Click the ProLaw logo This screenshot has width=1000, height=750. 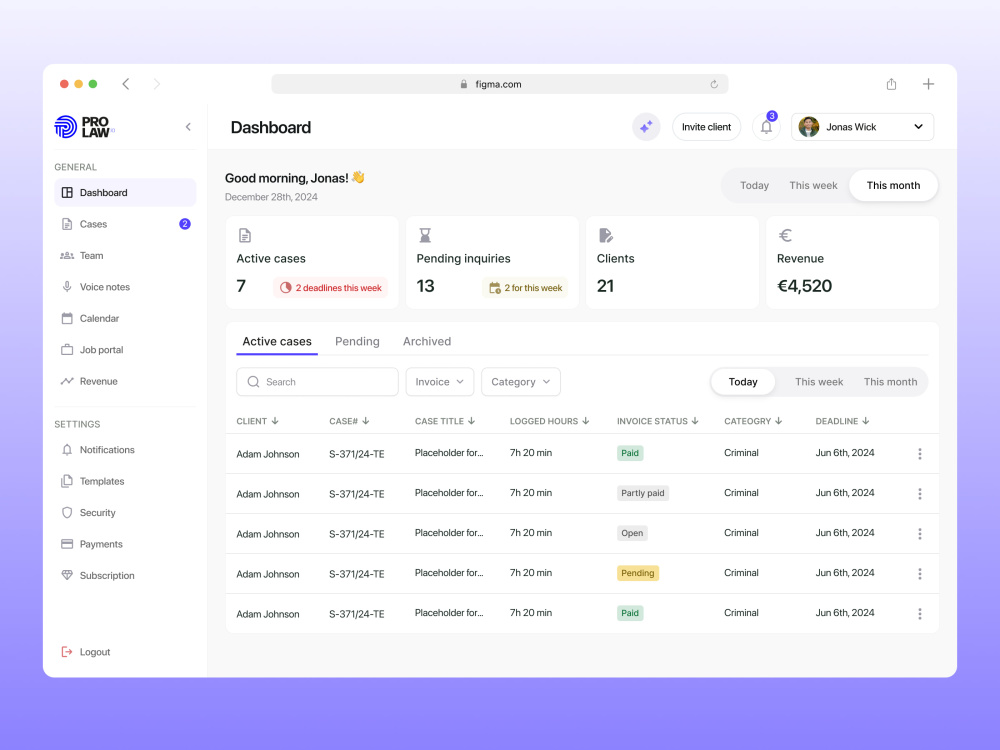point(84,127)
